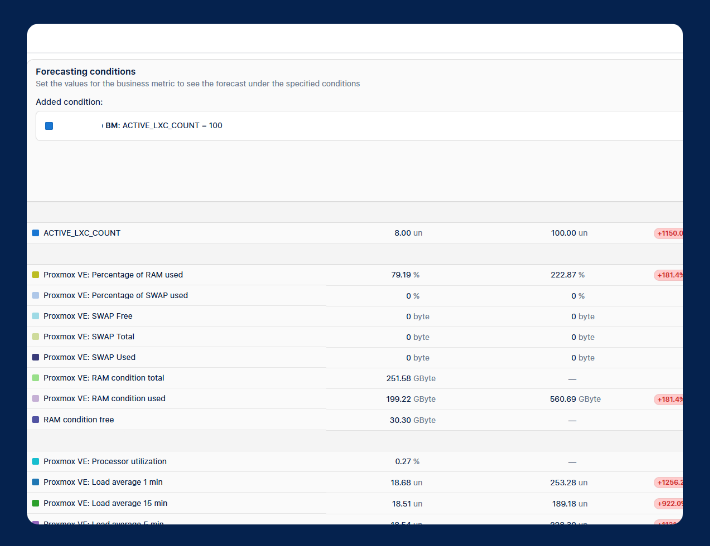
Task: Click the 8.00 un current value
Action: click(x=408, y=233)
